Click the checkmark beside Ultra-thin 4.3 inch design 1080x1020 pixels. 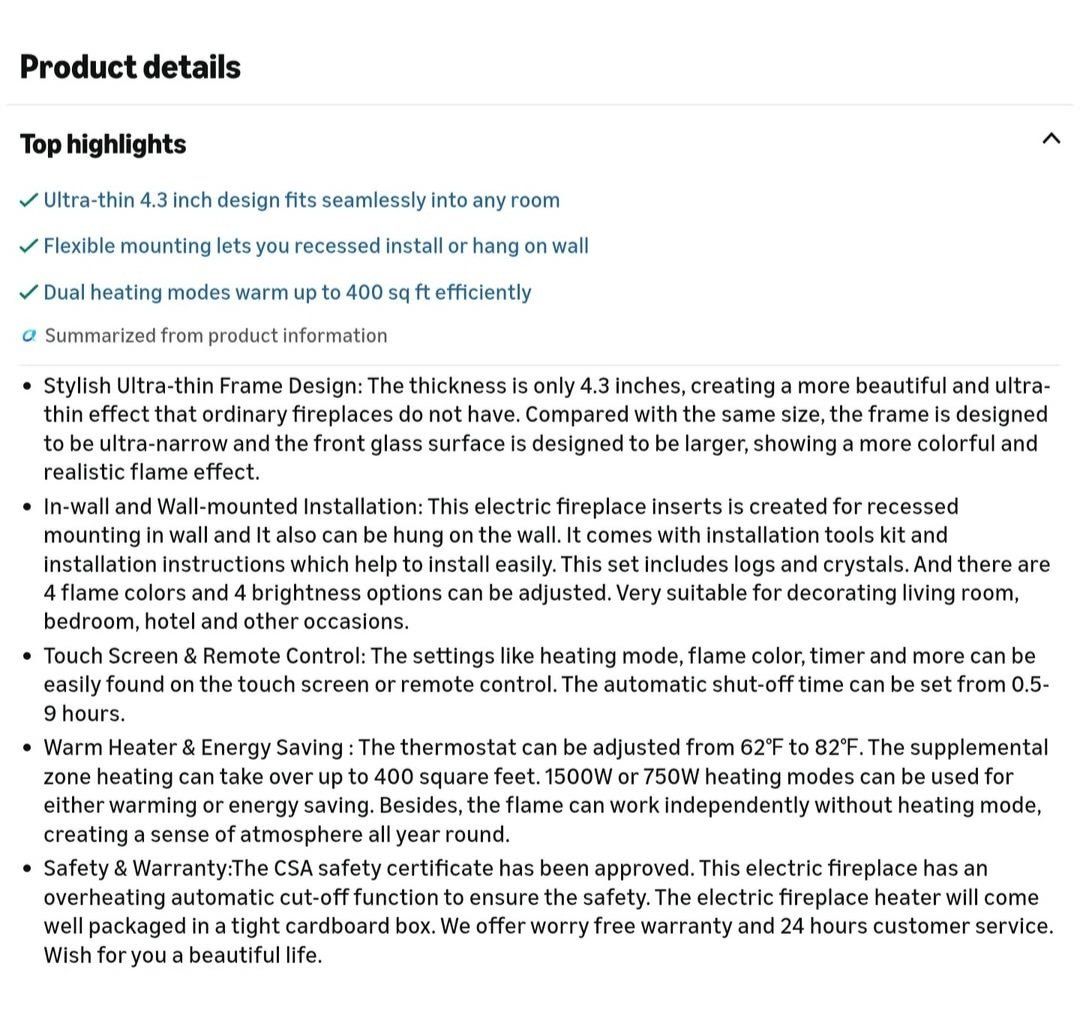point(28,200)
